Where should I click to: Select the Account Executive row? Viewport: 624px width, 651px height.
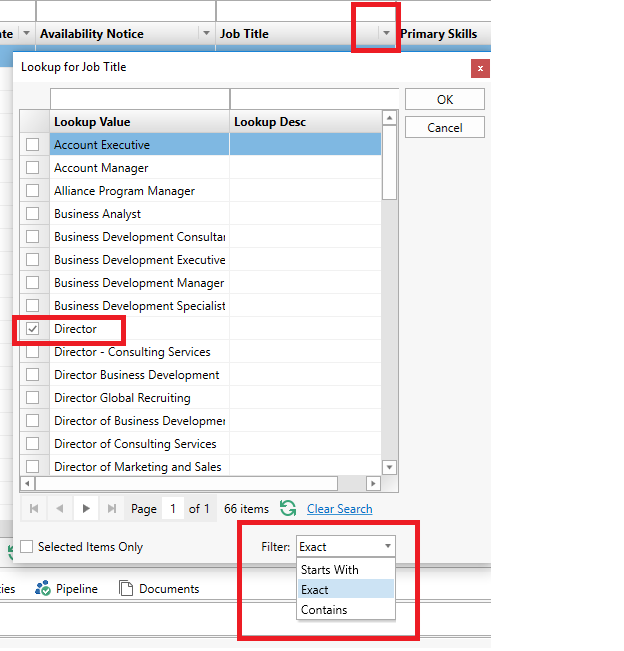(201, 144)
